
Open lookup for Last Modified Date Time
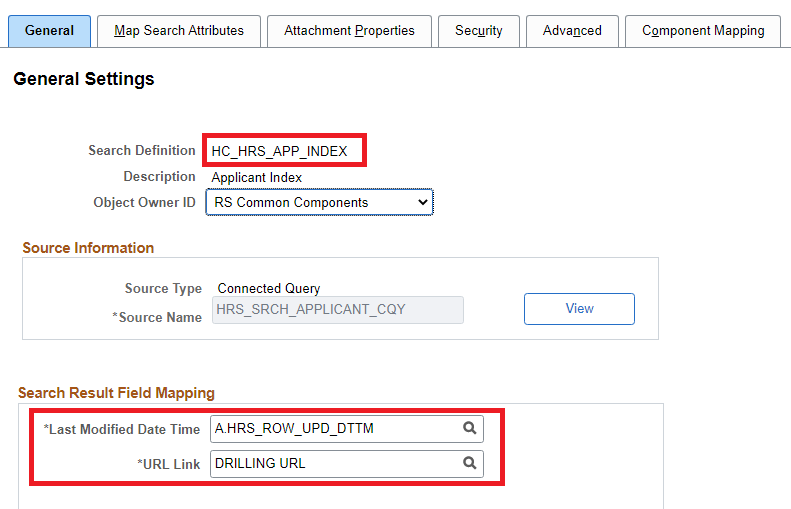click(469, 429)
